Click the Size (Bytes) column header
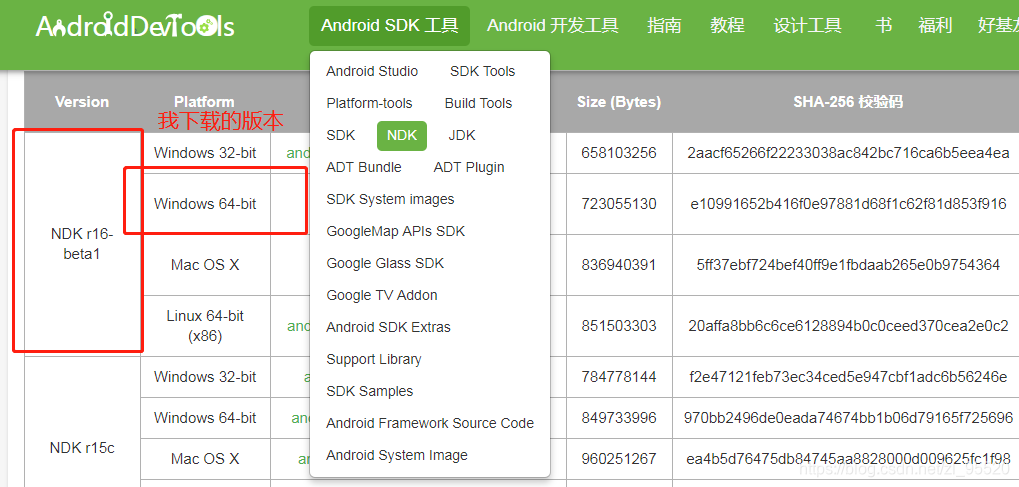Image resolution: width=1019 pixels, height=487 pixels. (619, 102)
